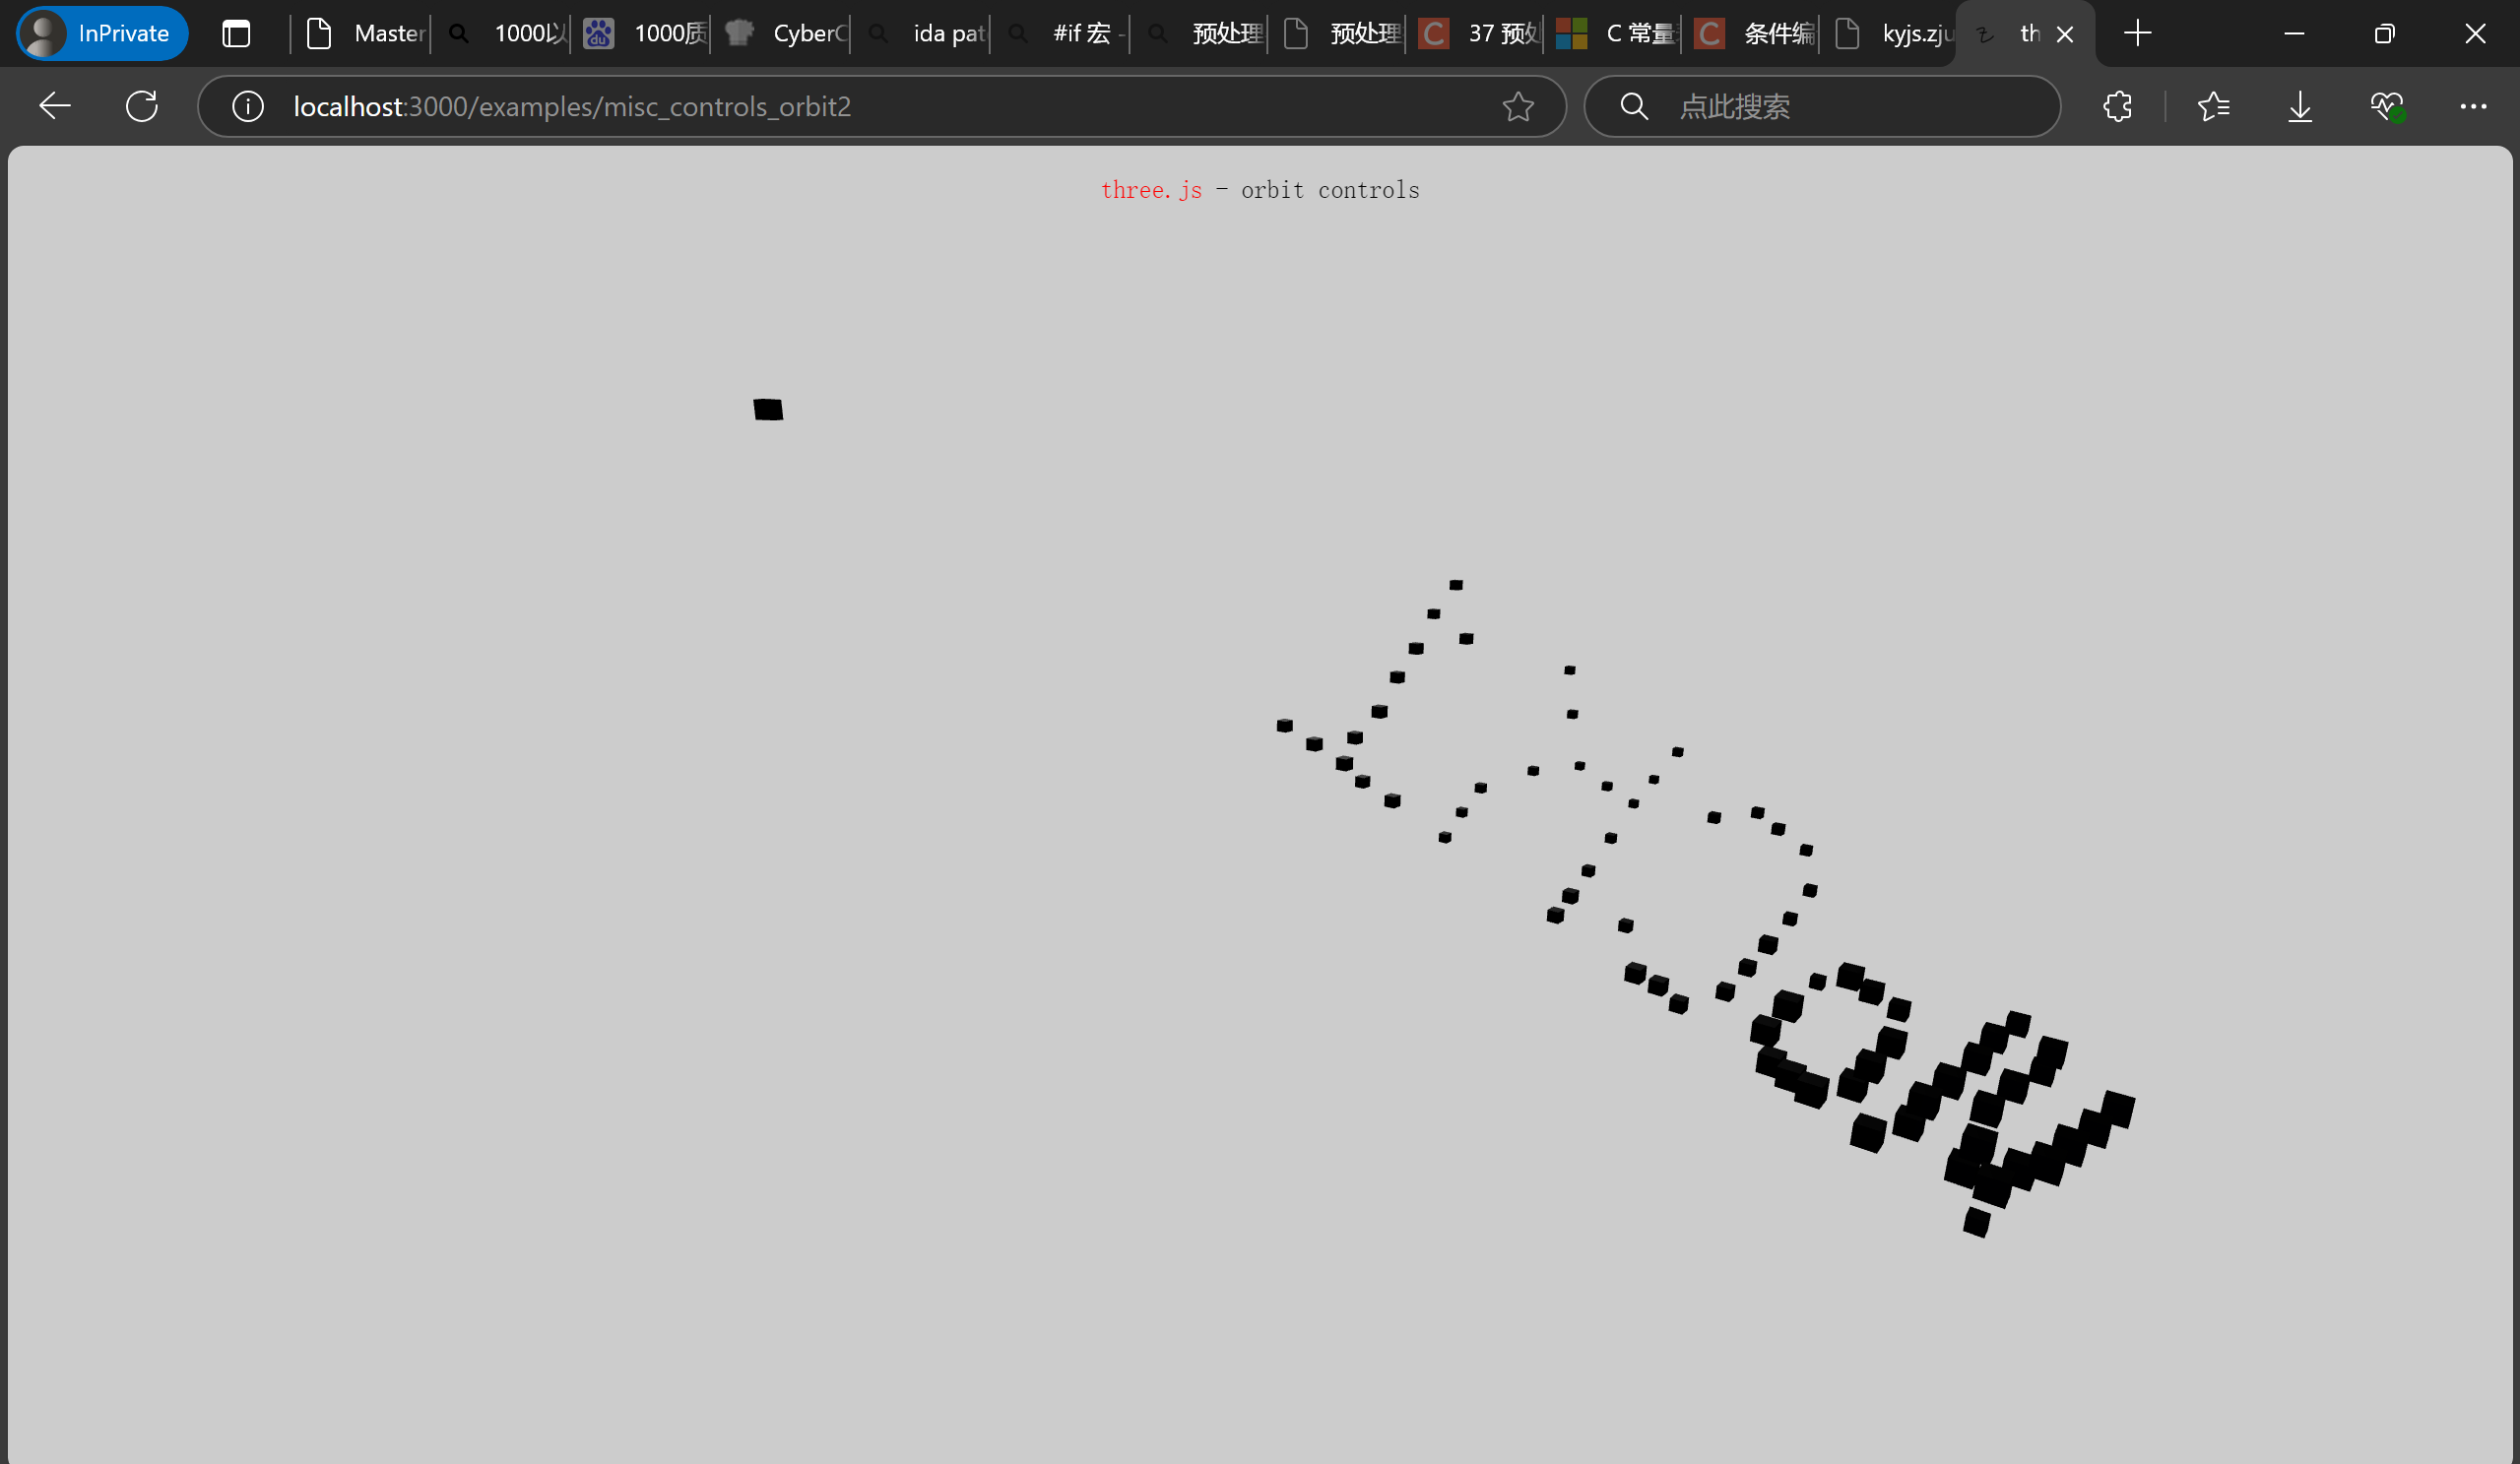Open the Favorites list icon
2520x1464 pixels.
tap(2213, 106)
